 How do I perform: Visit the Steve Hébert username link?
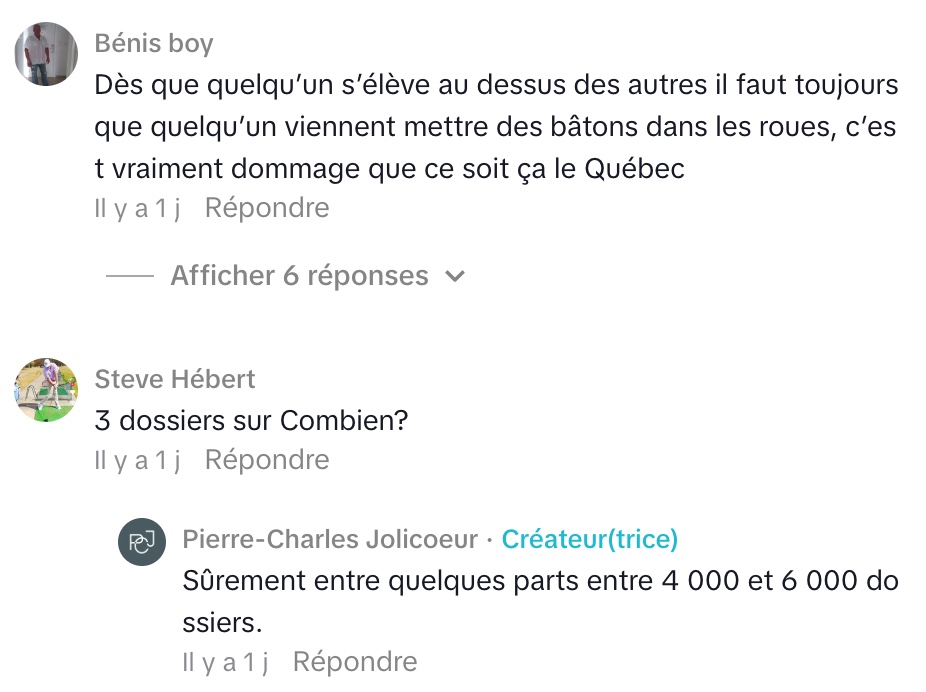175,380
